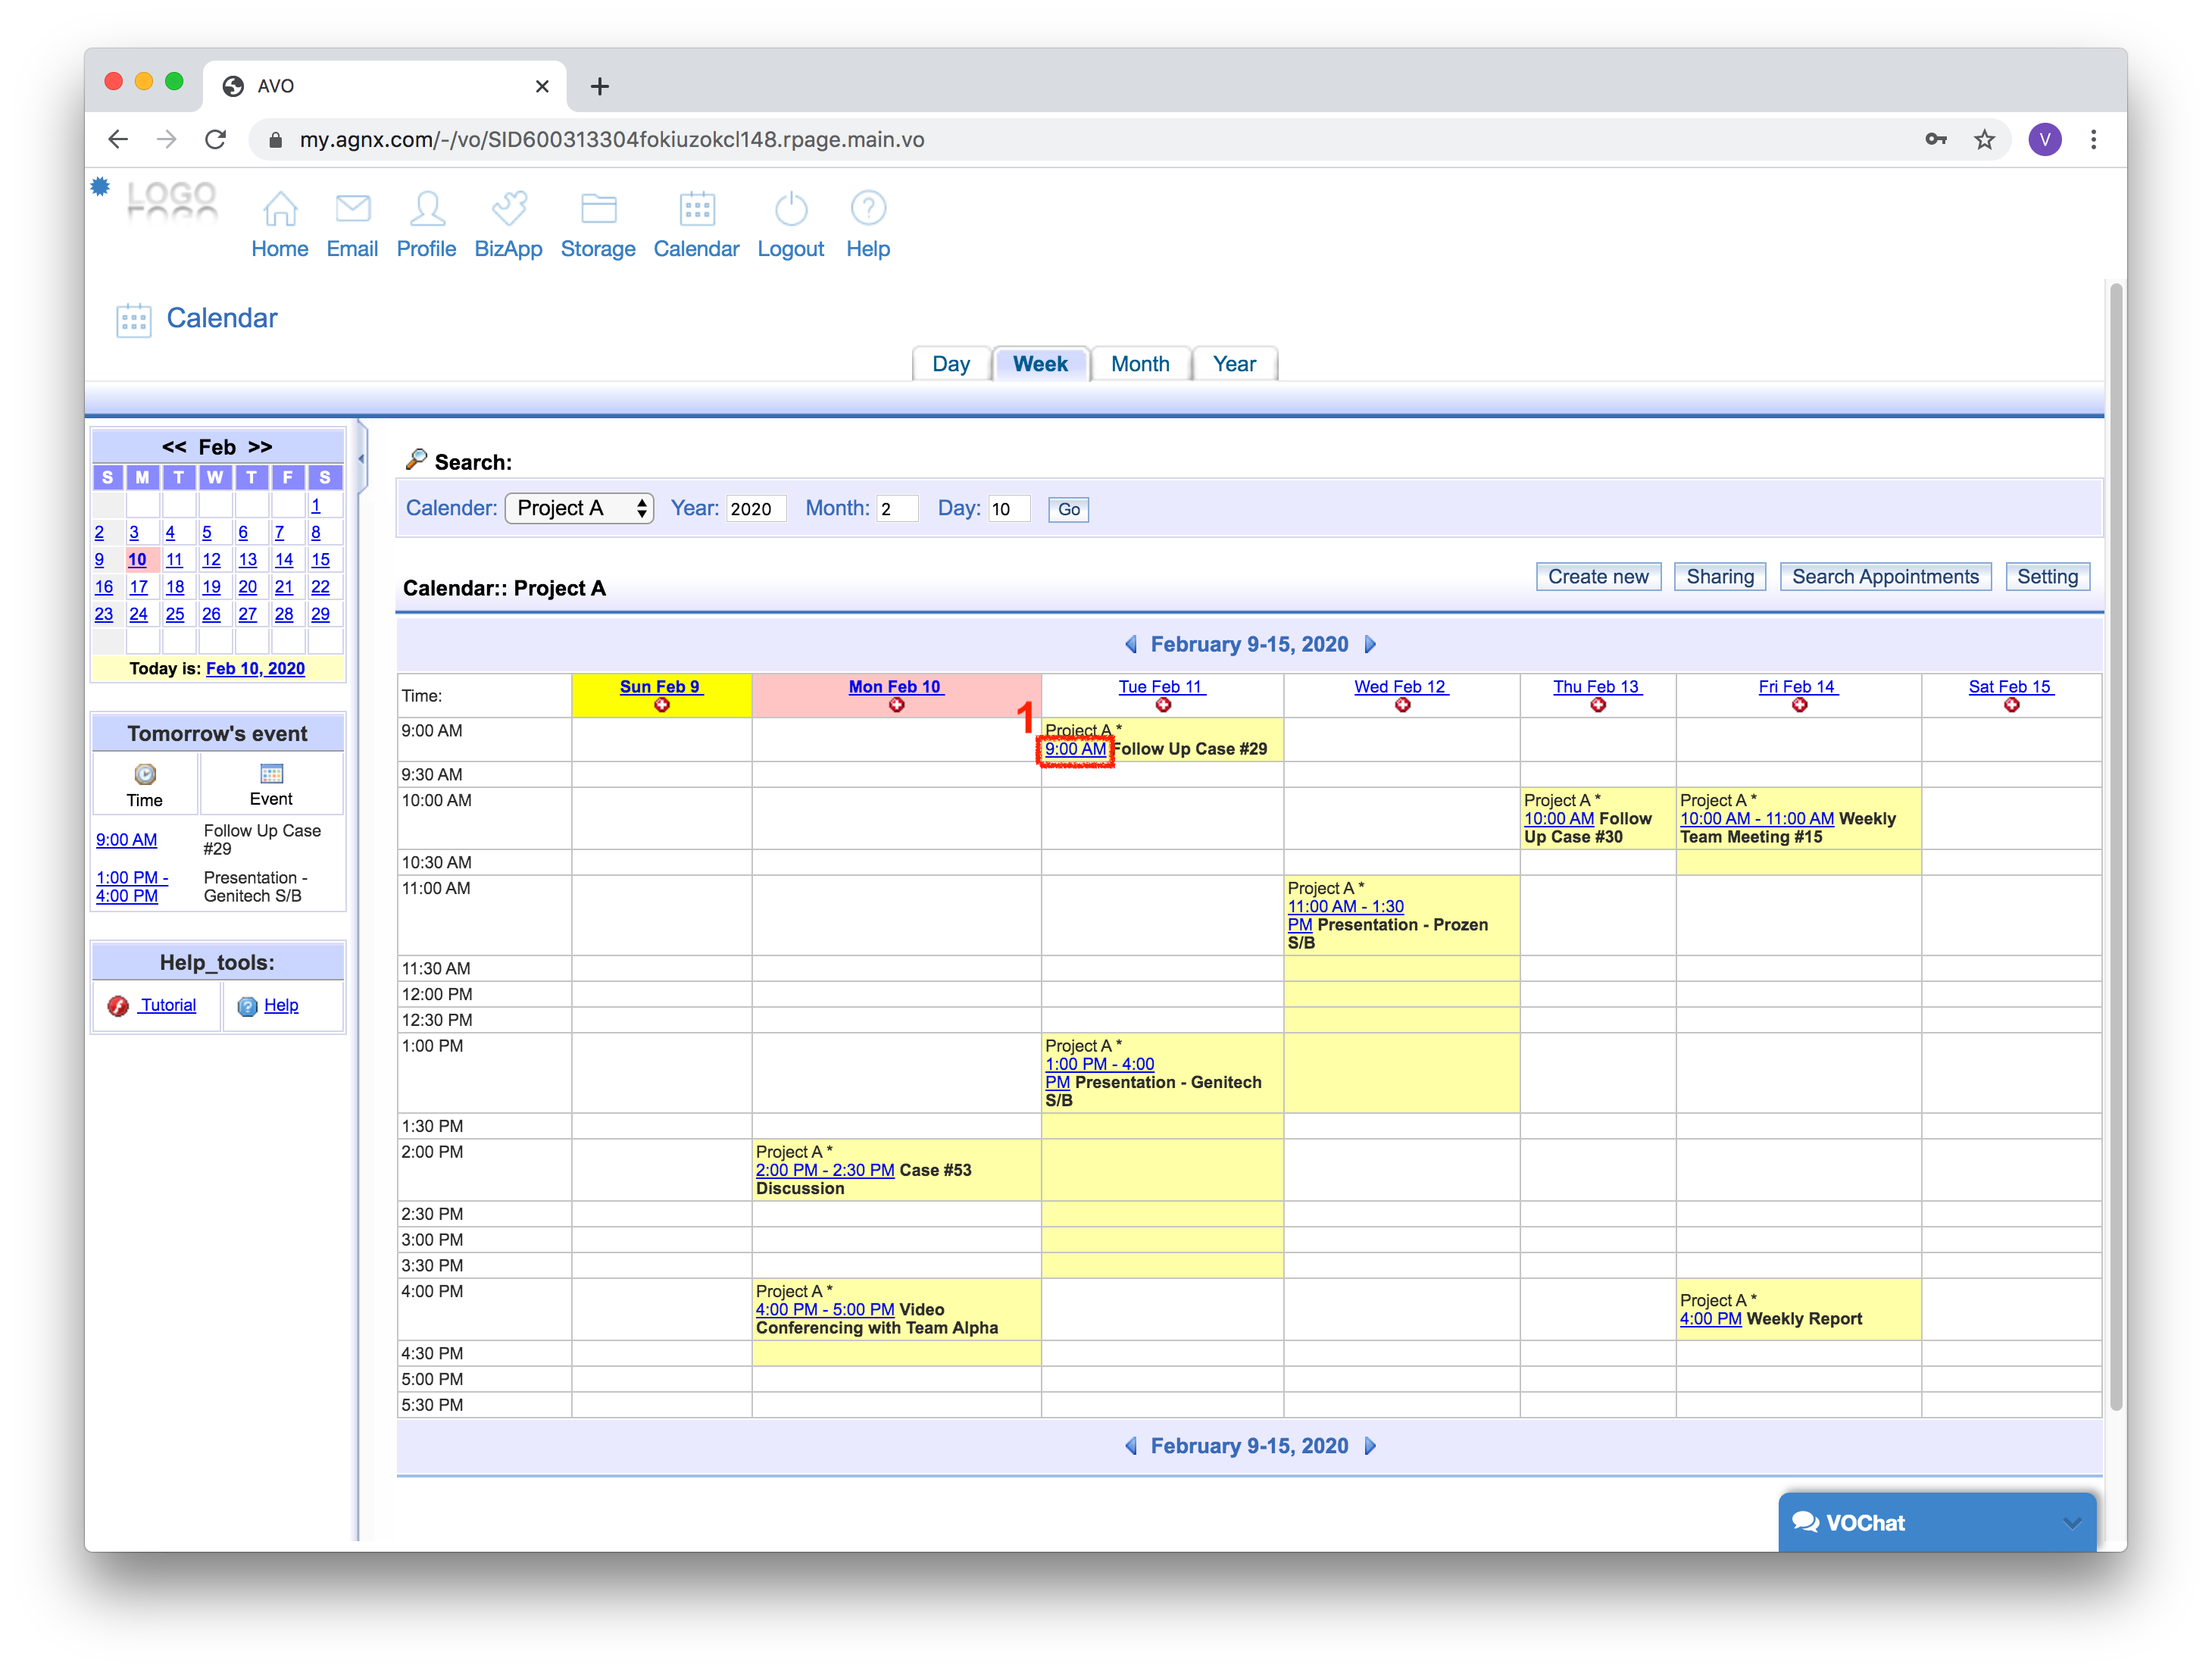Add an event with the plus icon under Sat Feb 15
The width and height of the screenshot is (2212, 1673).
(x=2011, y=706)
